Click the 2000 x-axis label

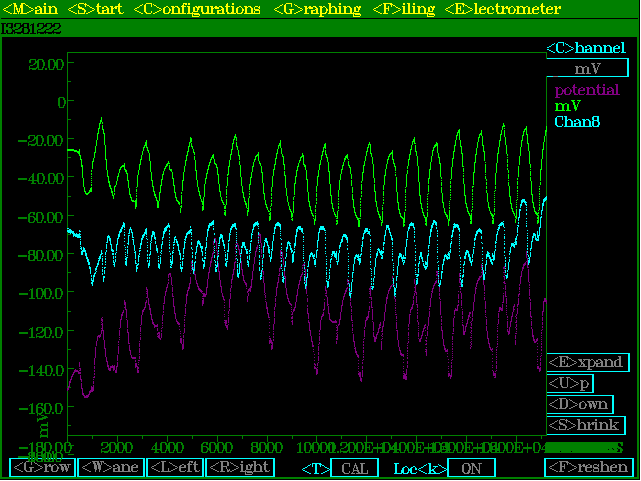tap(117, 448)
